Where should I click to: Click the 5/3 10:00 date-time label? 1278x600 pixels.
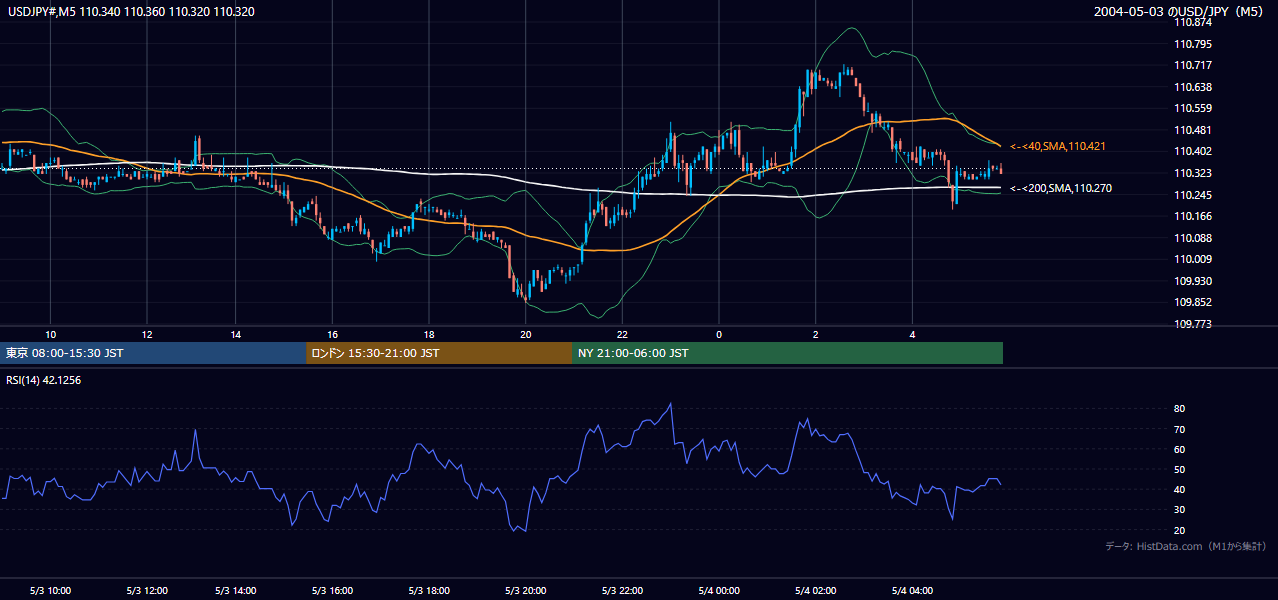click(x=50, y=590)
